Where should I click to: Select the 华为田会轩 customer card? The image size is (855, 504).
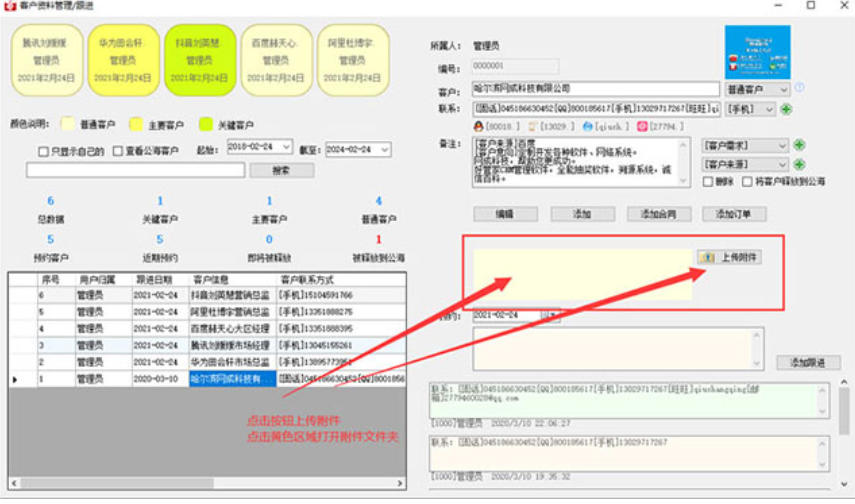pyautogui.click(x=123, y=60)
